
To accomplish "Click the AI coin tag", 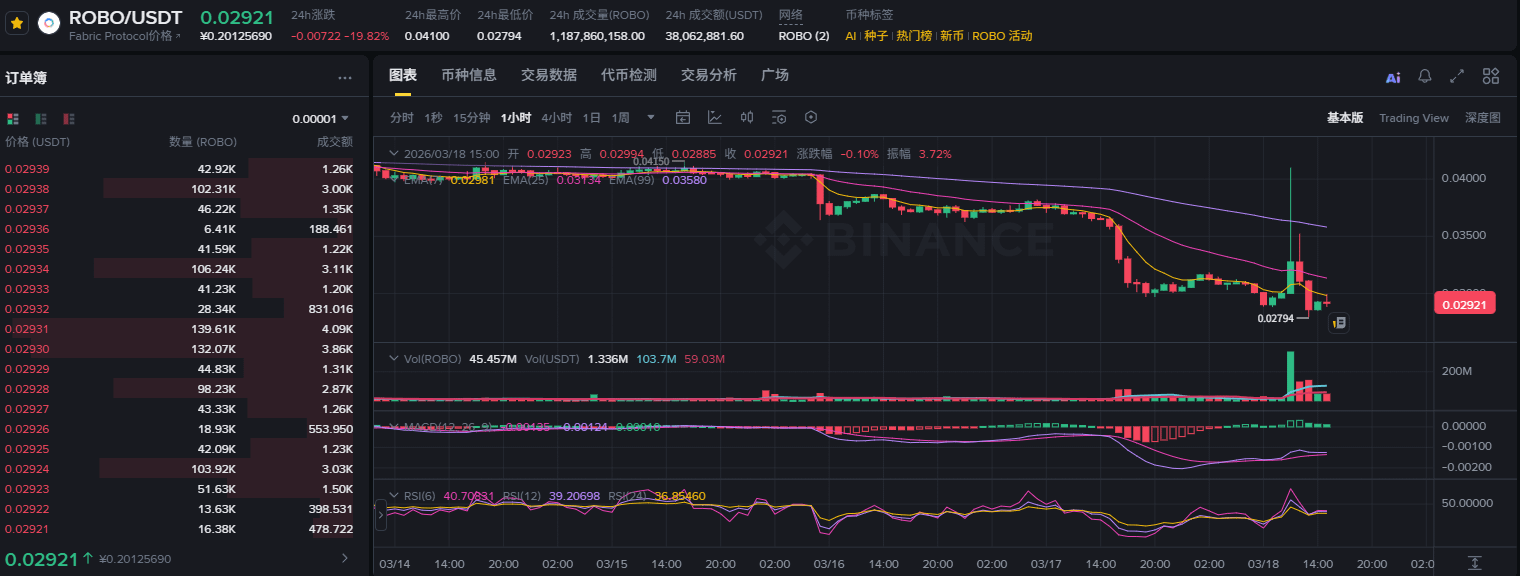I will (851, 36).
